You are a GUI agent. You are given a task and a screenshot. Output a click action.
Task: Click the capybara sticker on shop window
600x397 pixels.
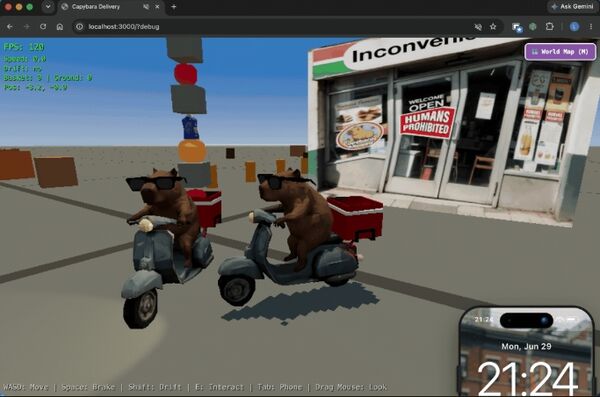pyautogui.click(x=360, y=136)
